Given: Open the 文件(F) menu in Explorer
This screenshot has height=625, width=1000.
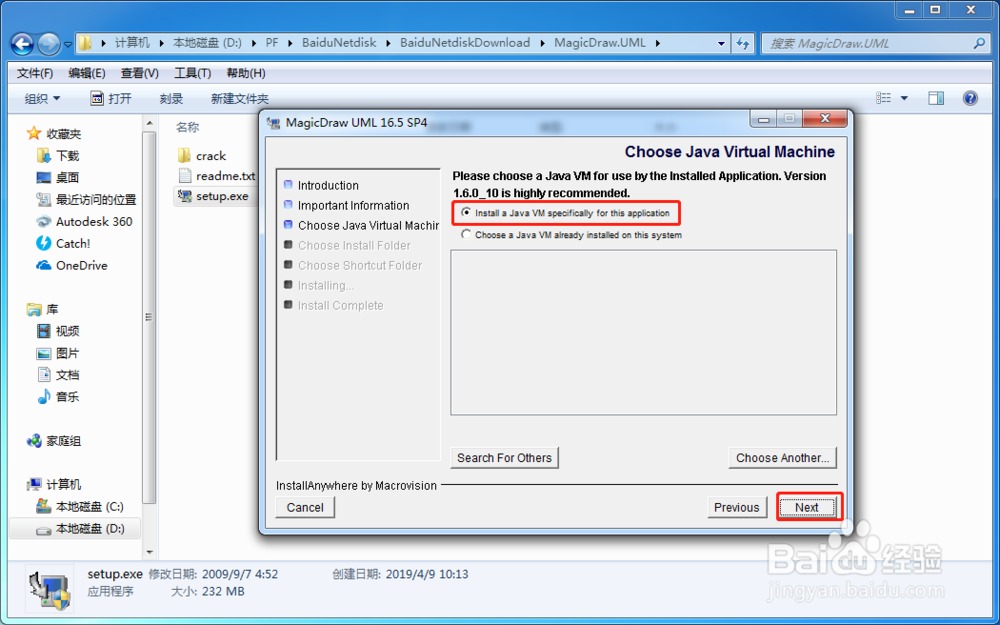Looking at the screenshot, I should (x=34, y=73).
